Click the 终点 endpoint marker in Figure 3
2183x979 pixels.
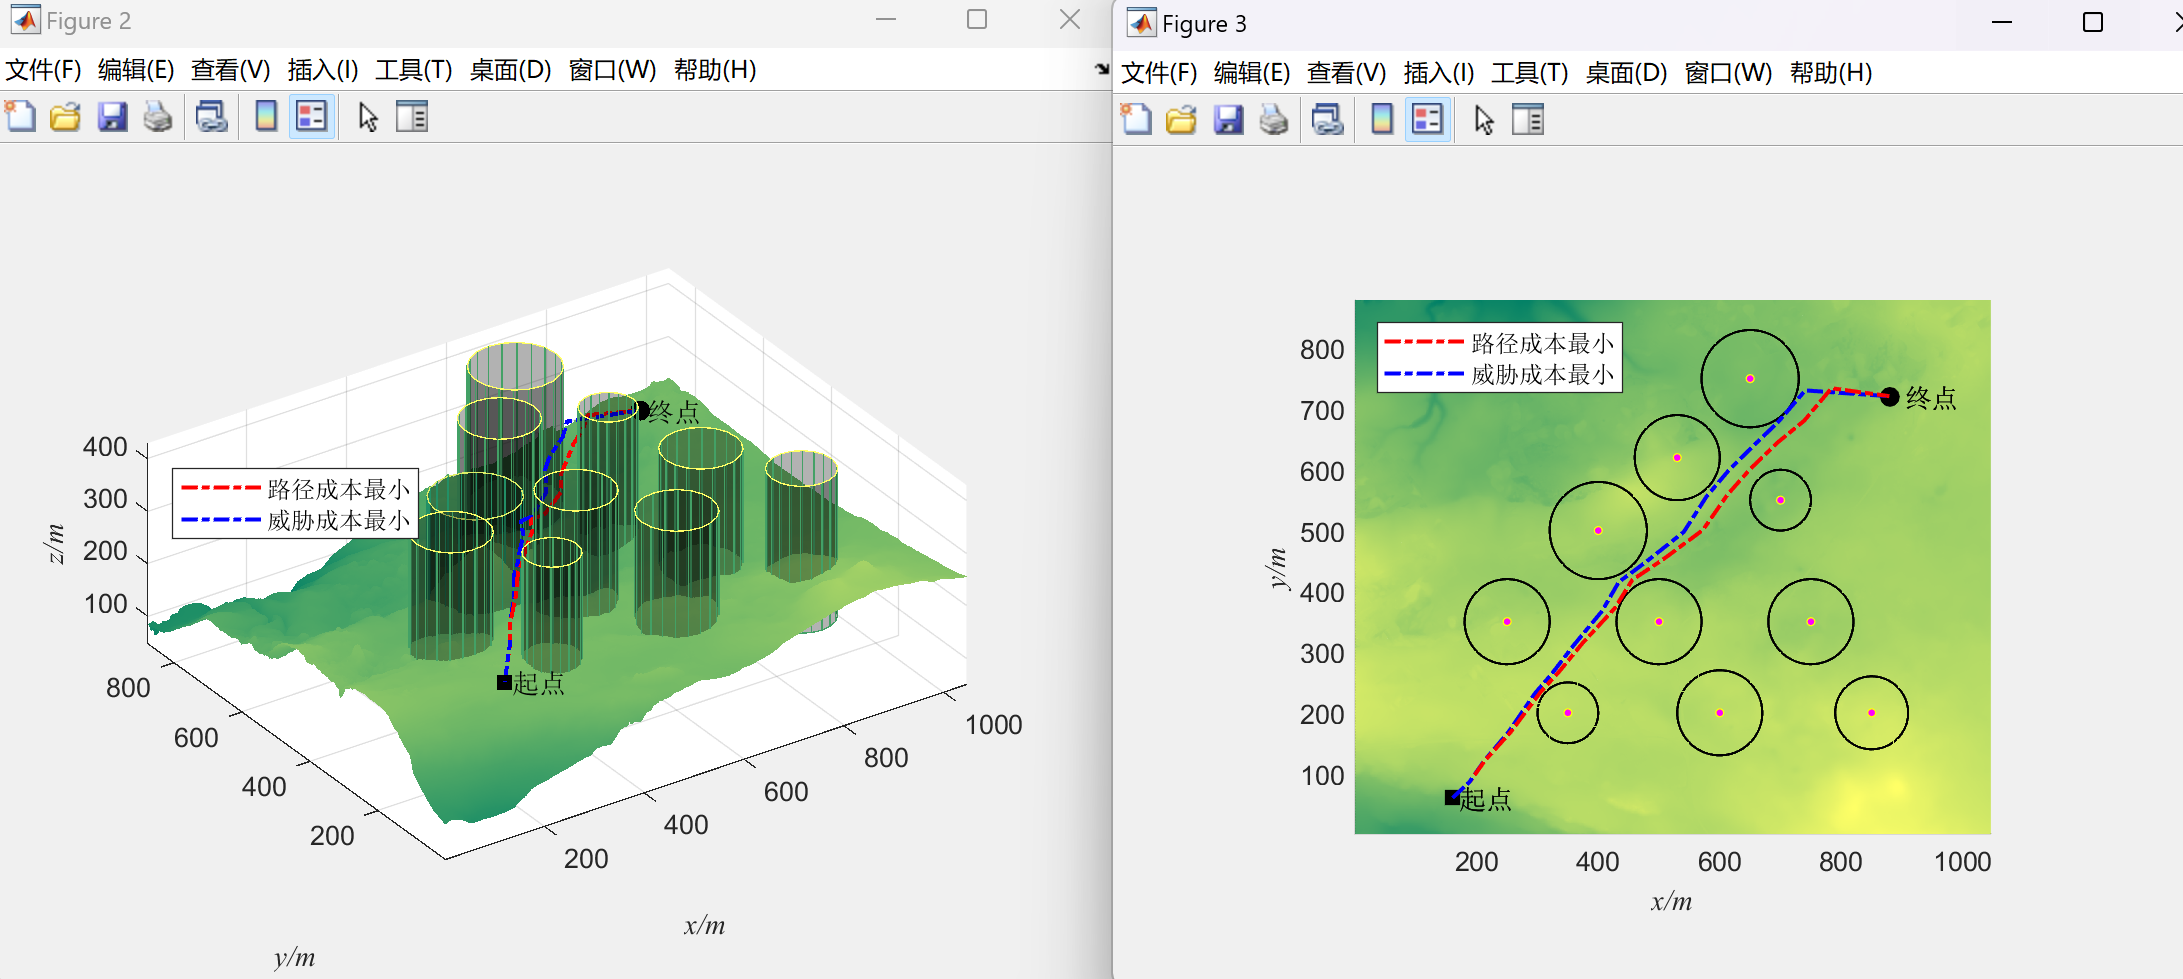1889,397
